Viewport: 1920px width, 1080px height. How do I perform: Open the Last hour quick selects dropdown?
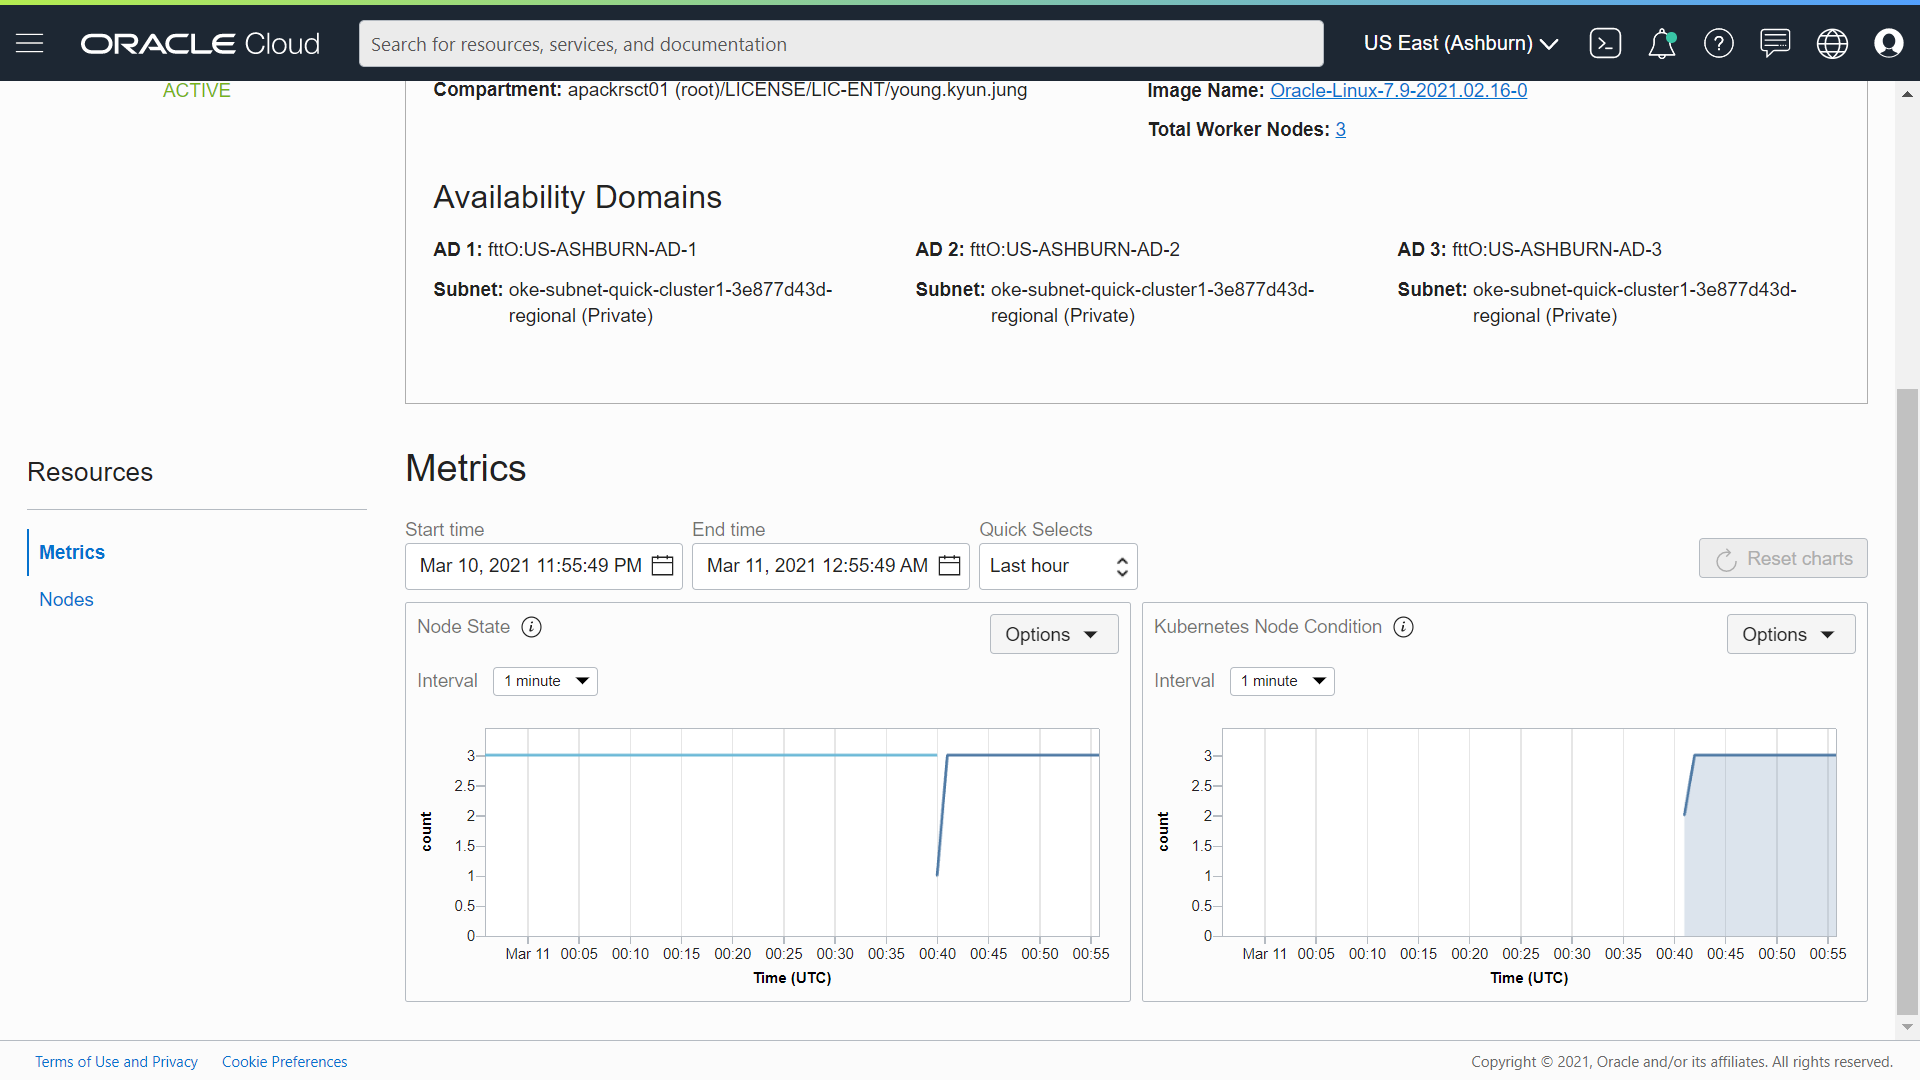(x=1058, y=566)
